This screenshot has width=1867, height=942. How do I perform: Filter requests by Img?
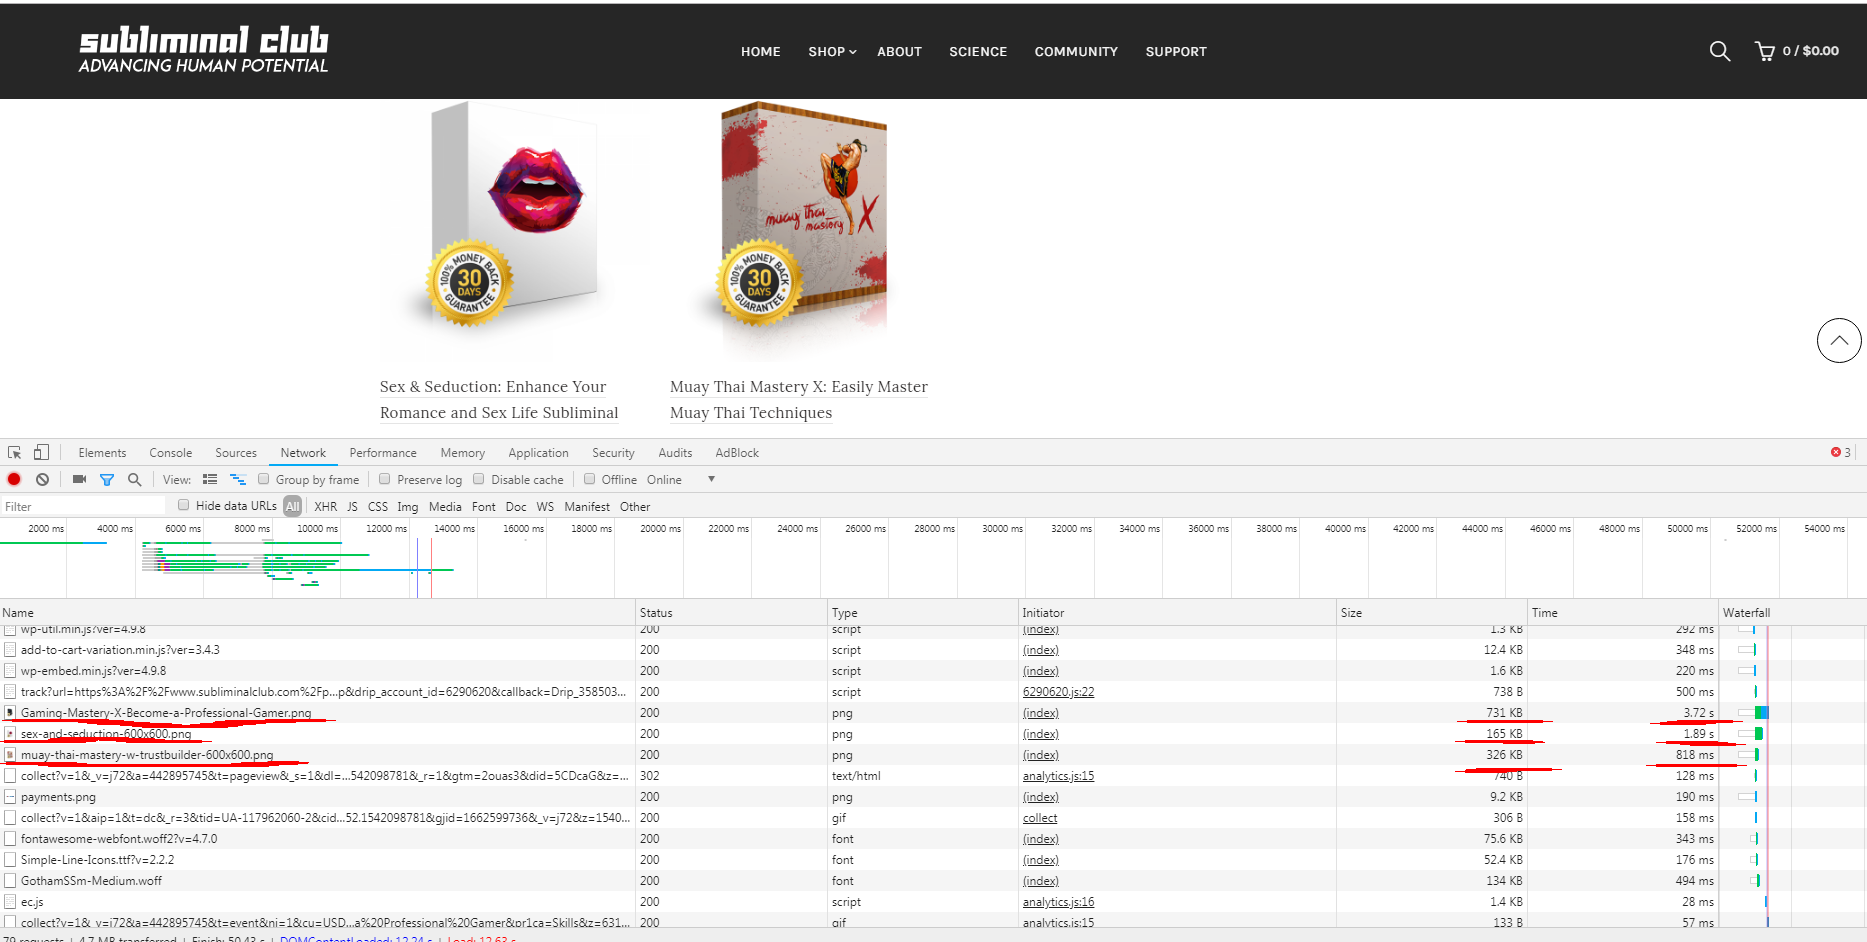tap(408, 507)
